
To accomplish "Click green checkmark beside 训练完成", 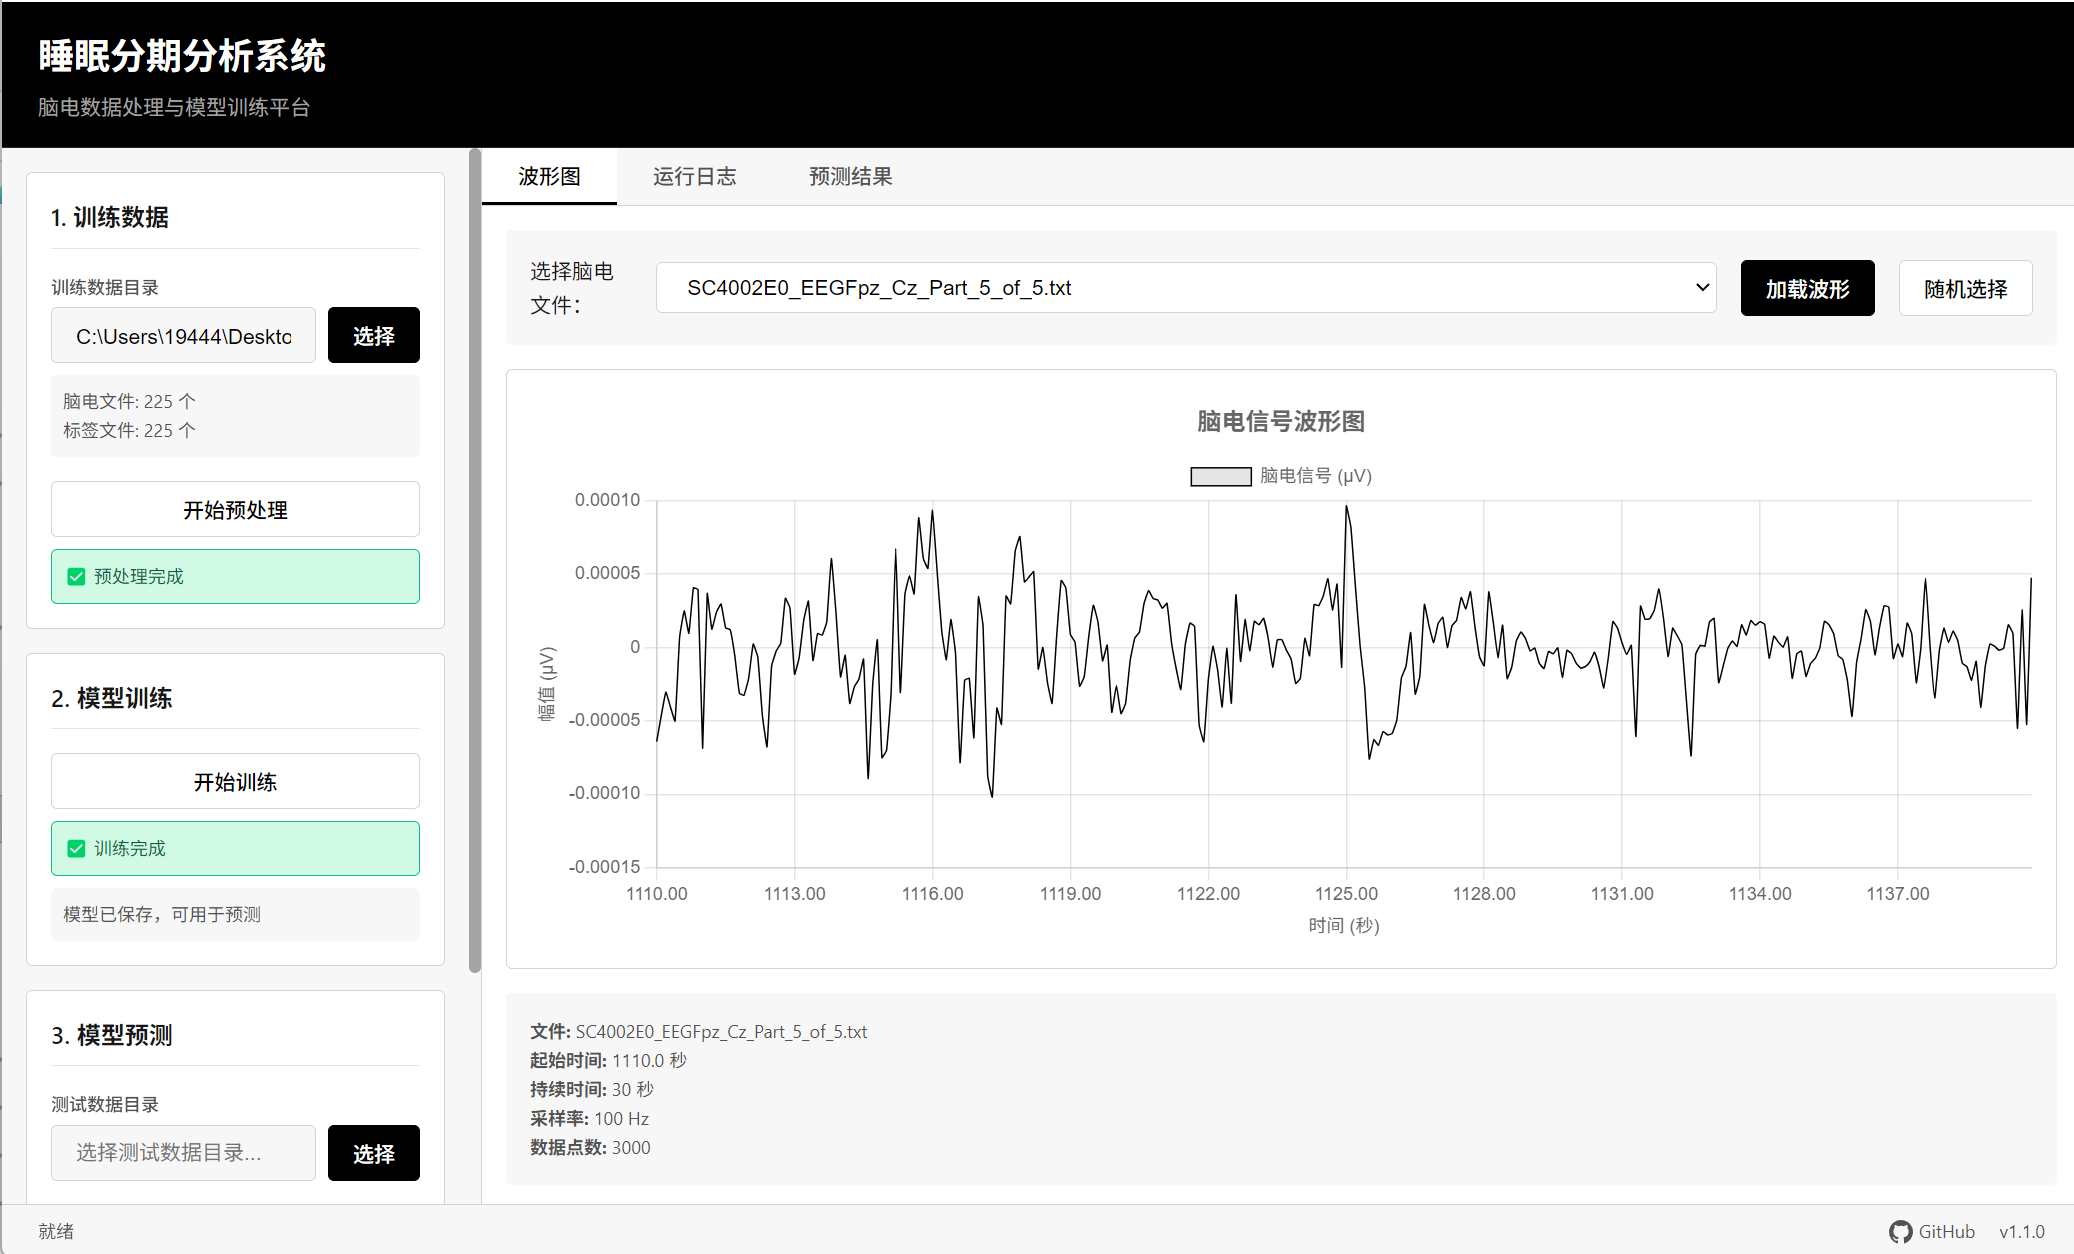I will pyautogui.click(x=76, y=849).
